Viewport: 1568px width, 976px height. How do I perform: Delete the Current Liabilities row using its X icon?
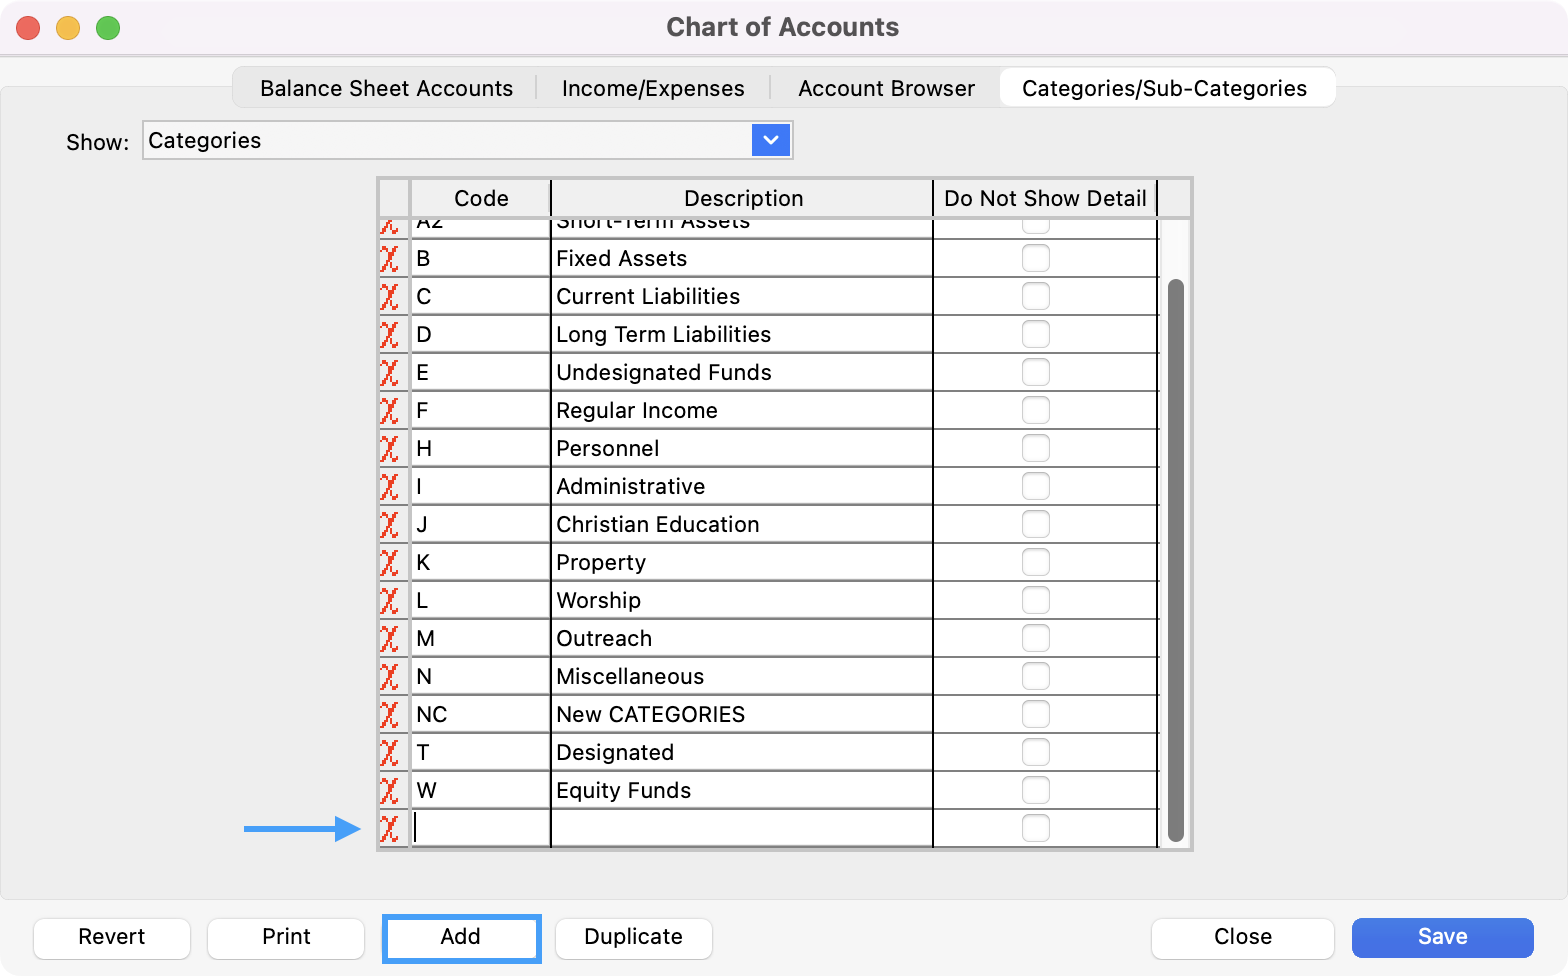[390, 297]
